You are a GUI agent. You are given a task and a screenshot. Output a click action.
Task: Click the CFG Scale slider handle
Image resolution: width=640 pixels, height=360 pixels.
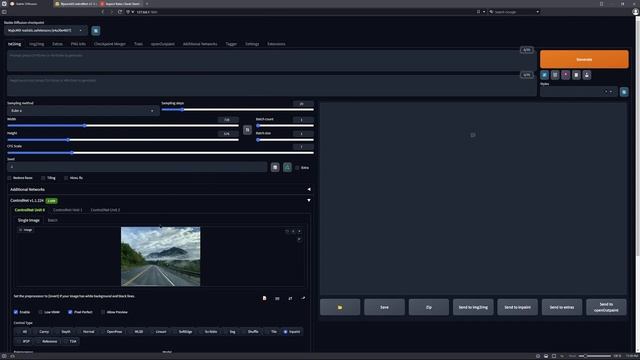tap(72, 153)
